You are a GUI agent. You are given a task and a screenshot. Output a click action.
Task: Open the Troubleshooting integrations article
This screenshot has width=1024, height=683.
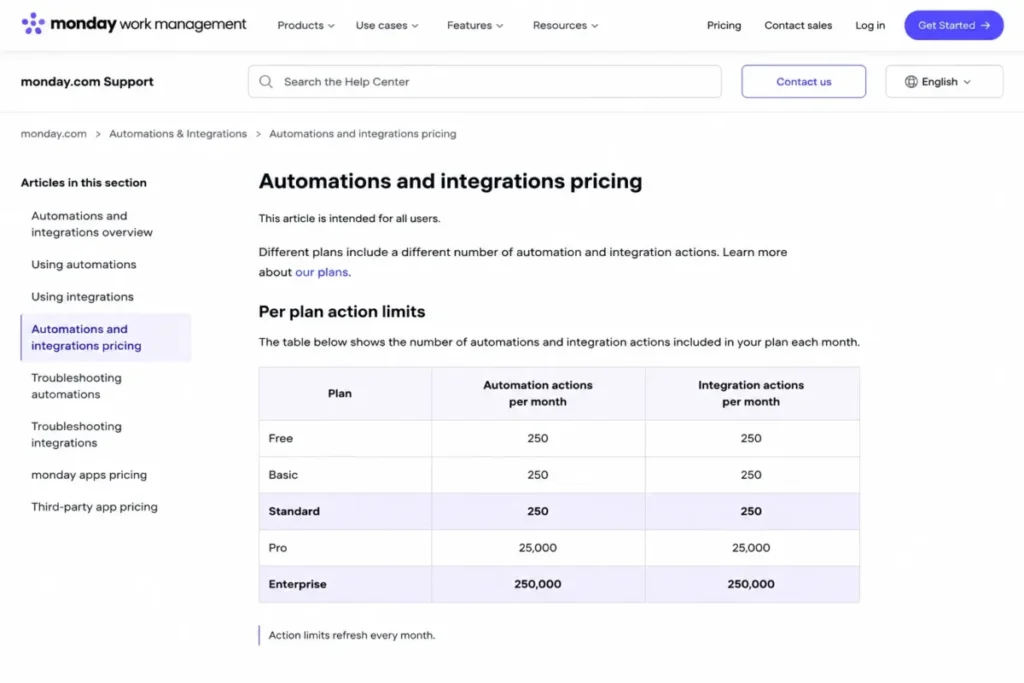pyautogui.click(x=76, y=434)
